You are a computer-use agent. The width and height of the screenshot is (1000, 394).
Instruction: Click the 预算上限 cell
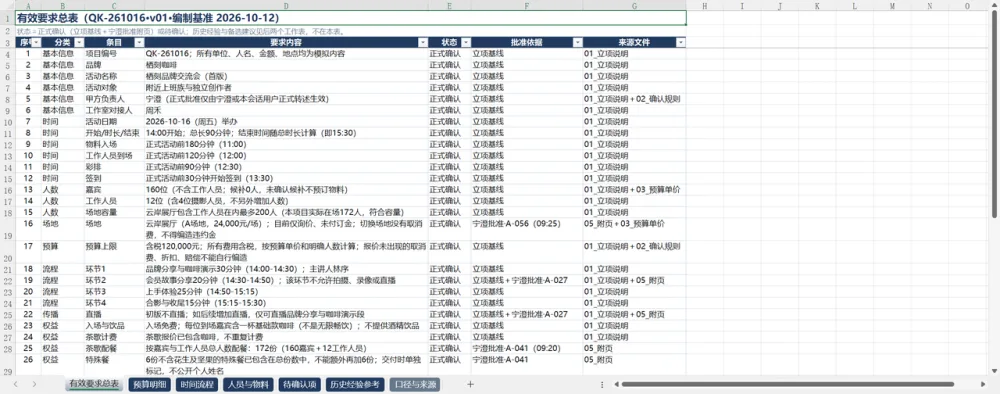(x=114, y=252)
